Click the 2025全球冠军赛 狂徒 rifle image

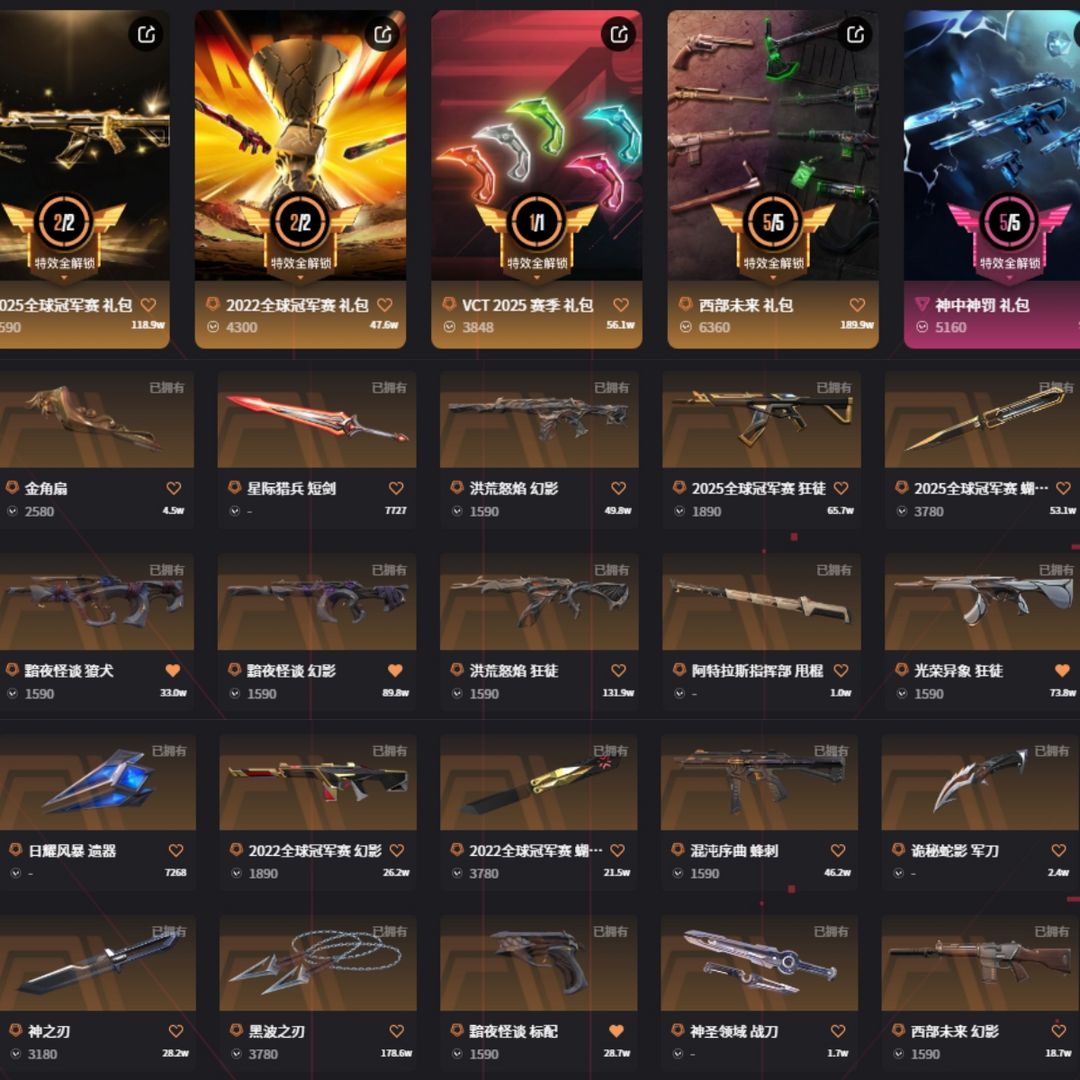[761, 419]
